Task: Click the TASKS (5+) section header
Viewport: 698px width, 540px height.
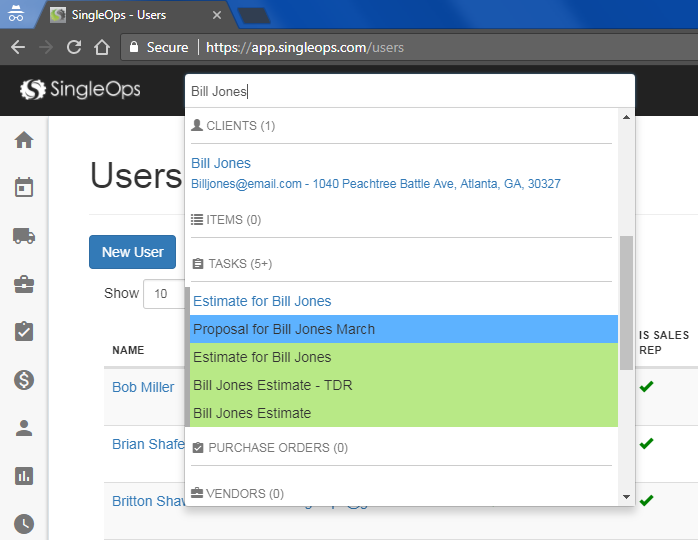Action: pos(232,264)
